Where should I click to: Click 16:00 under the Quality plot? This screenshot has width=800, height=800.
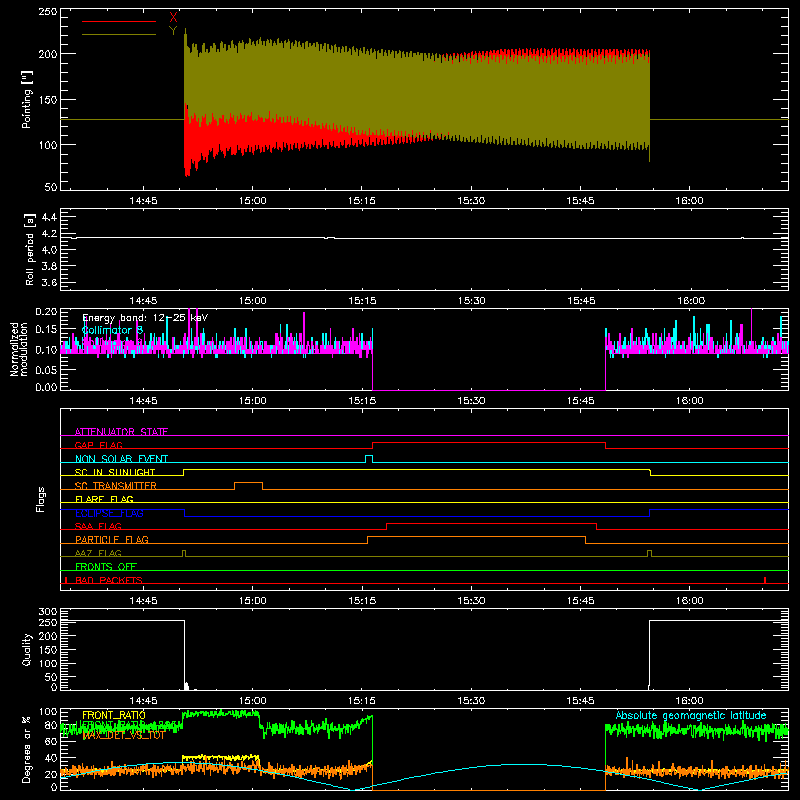click(x=689, y=701)
